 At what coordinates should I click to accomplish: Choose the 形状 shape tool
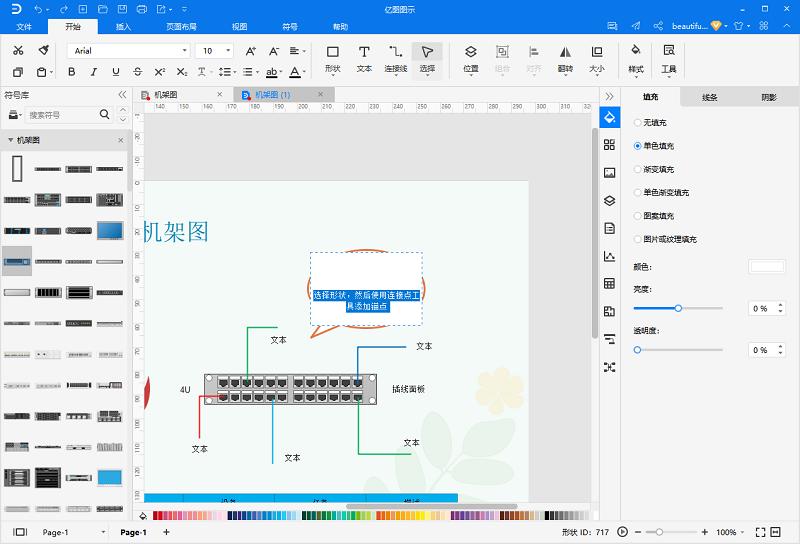tap(333, 58)
